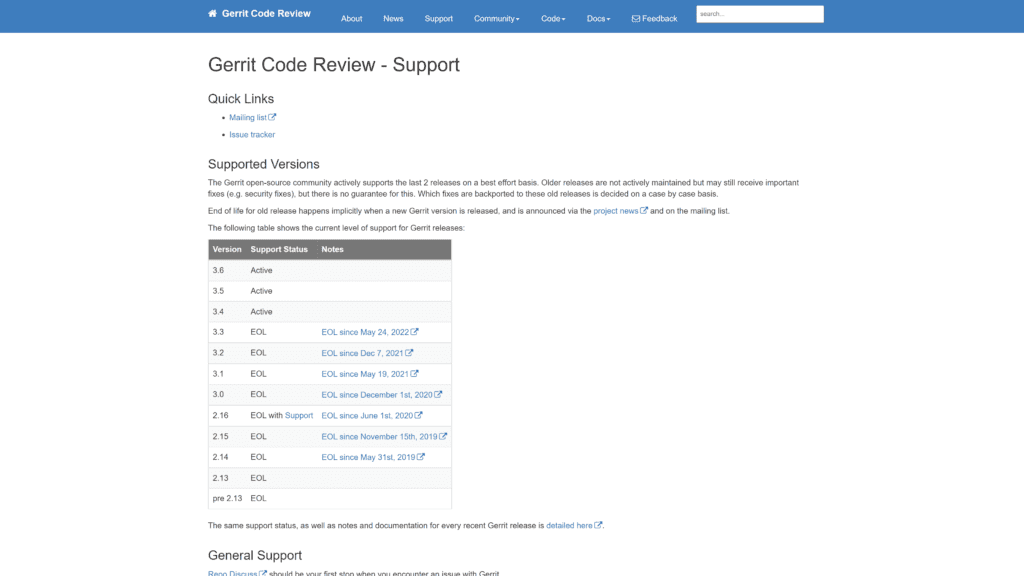The width and height of the screenshot is (1024, 576).
Task: Click external icon after EOL since May 19, 2021
Action: pyautogui.click(x=415, y=374)
